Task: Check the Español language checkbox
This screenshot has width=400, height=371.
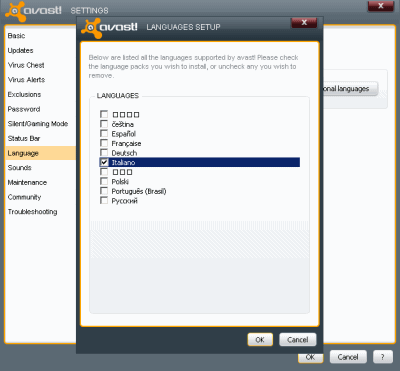Action: [104, 134]
